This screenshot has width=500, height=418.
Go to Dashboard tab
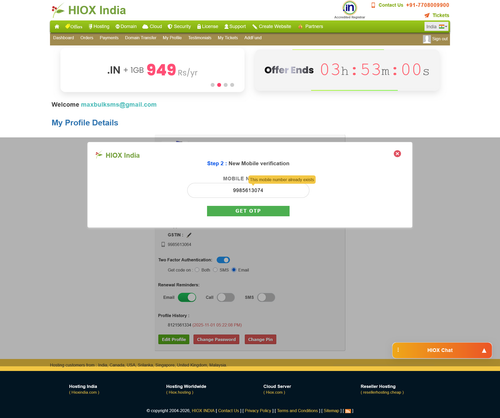point(63,38)
